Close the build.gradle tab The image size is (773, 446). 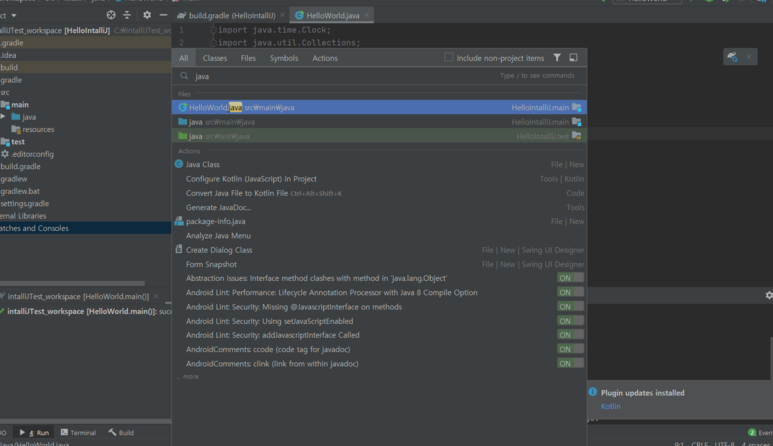pyautogui.click(x=282, y=15)
